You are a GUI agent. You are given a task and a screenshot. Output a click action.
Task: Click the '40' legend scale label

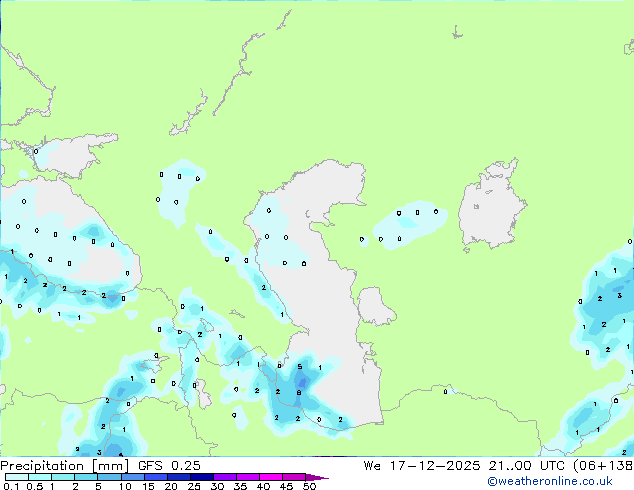(x=264, y=486)
